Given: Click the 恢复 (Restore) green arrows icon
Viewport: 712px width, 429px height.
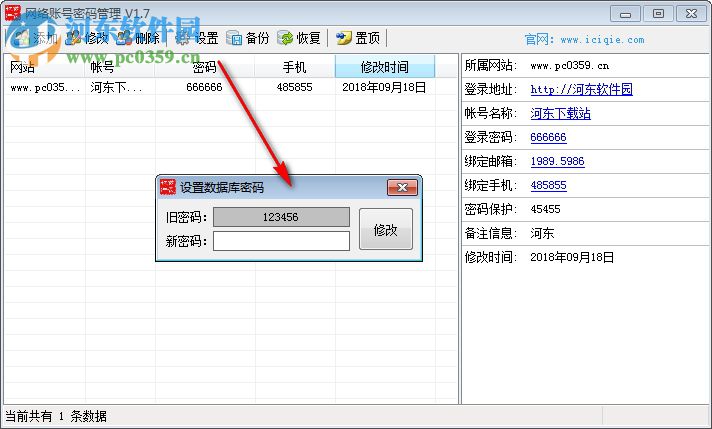Looking at the screenshot, I should [285, 39].
